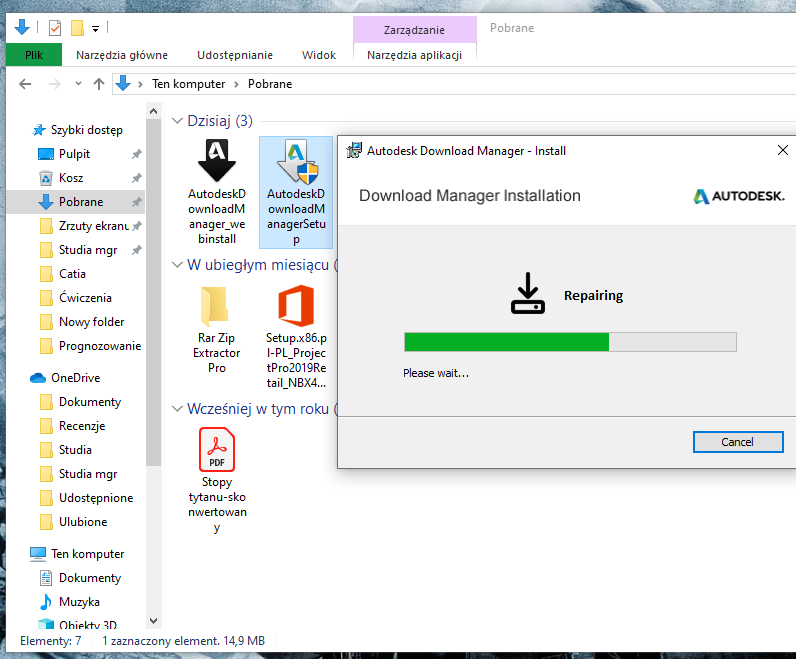Screen dimensions: 796x659
Task: Select the Office Setup.x86 ProjectPro2019 file
Action: coord(296,337)
